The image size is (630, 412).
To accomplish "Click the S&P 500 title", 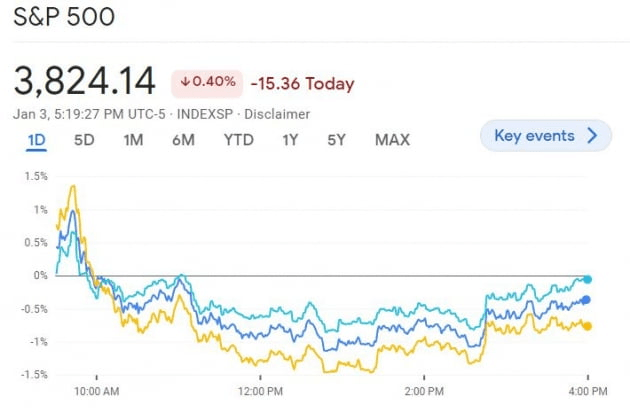I will [64, 17].
